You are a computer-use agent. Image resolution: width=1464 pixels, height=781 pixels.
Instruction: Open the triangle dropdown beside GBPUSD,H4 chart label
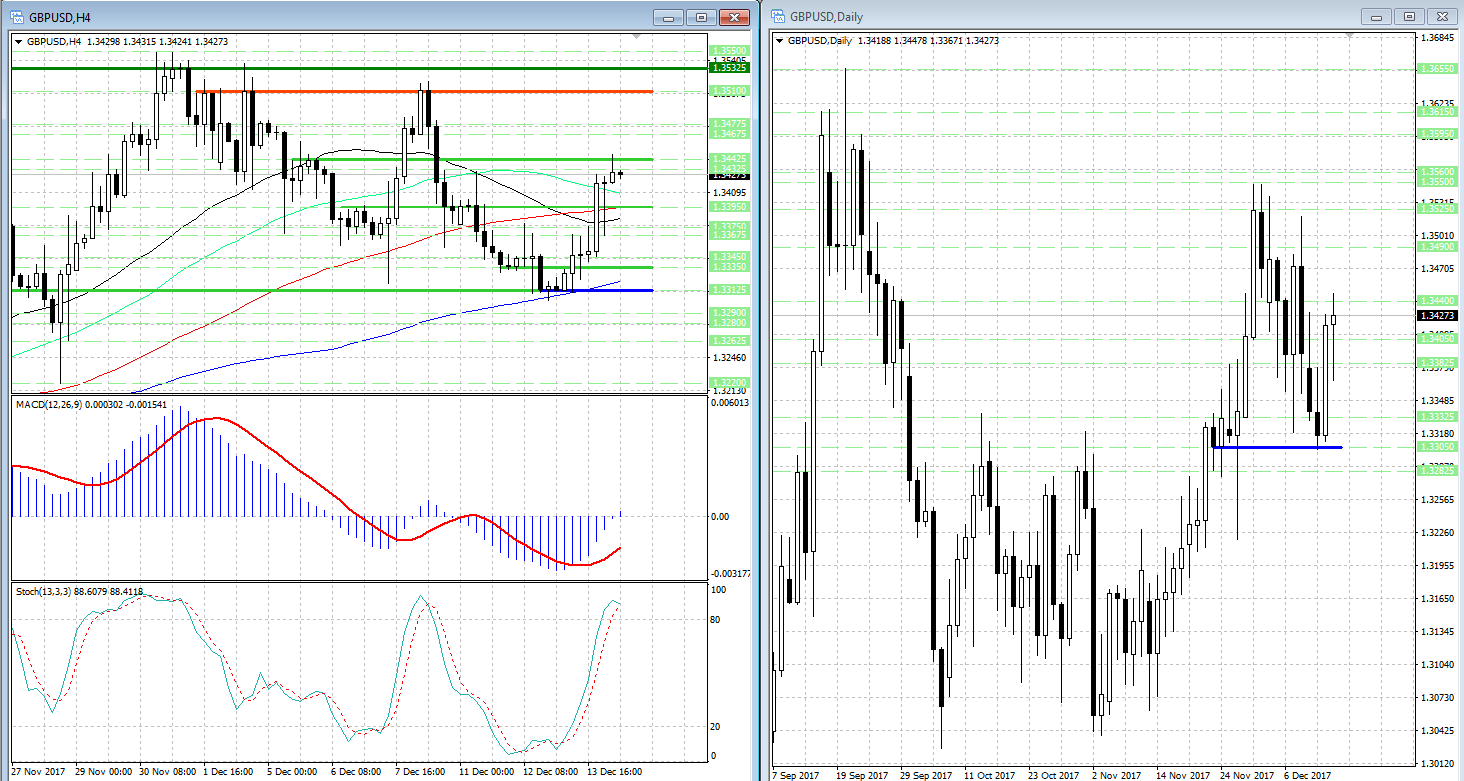coord(19,41)
